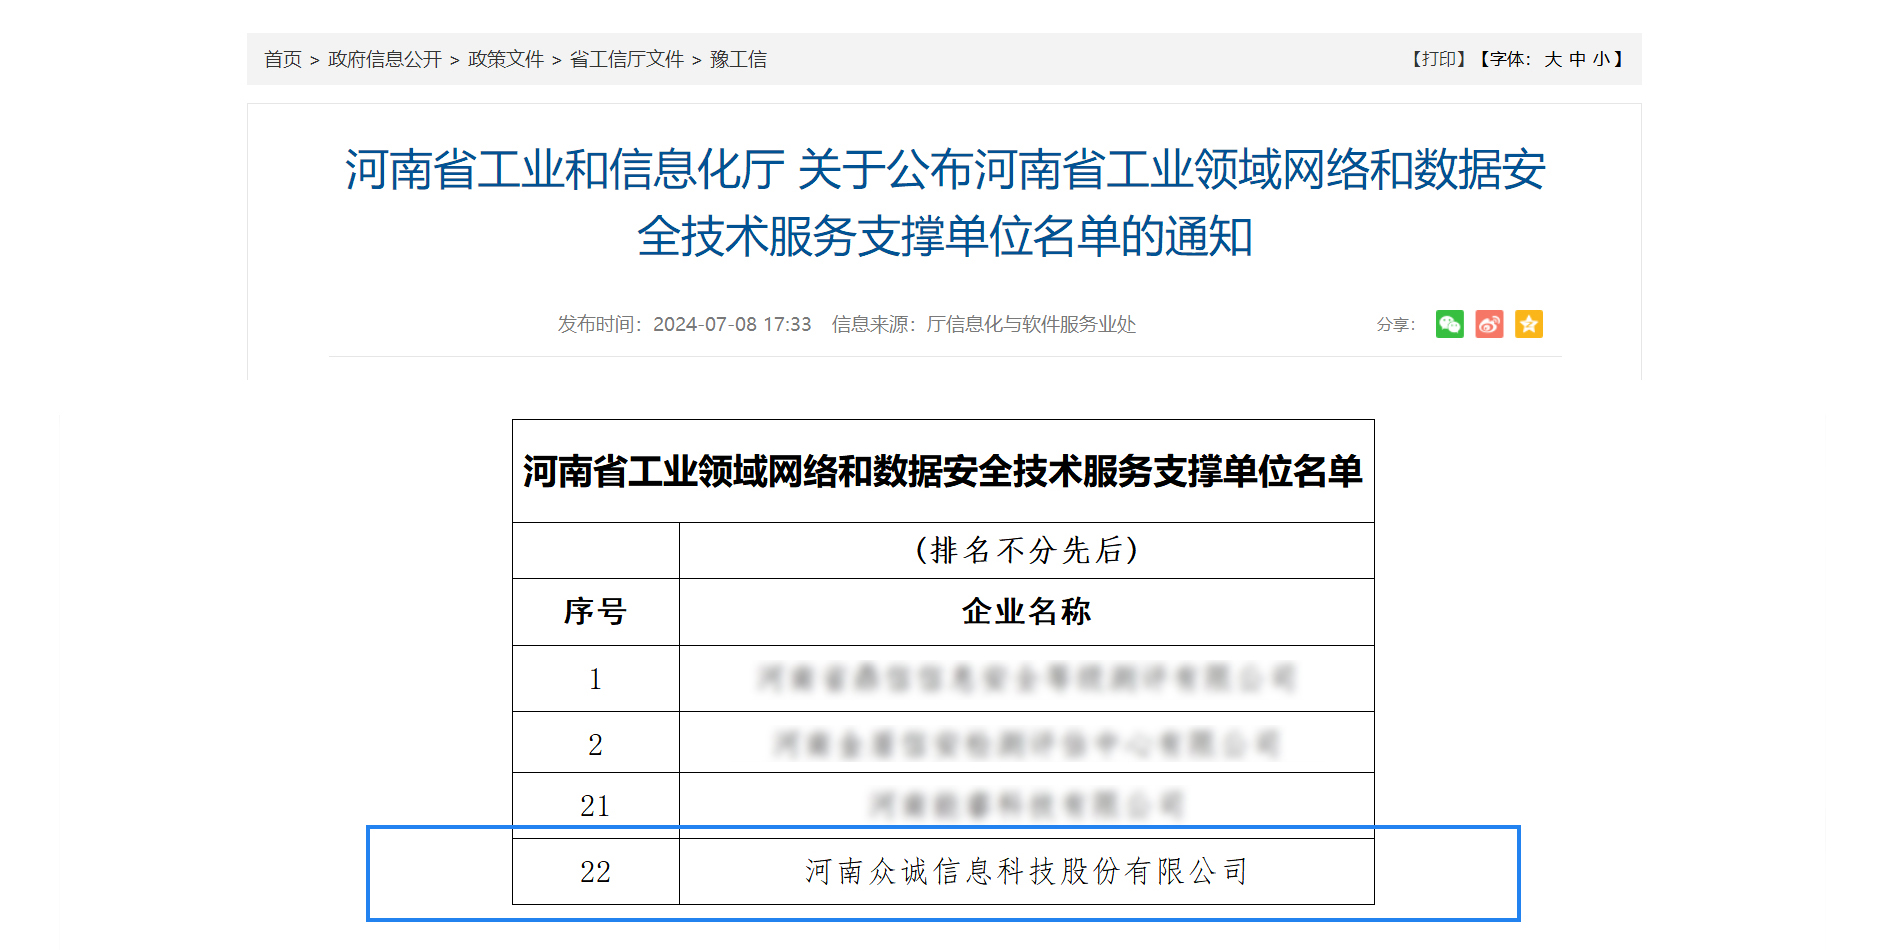This screenshot has width=1879, height=950.
Task: Click 河南众诚信息科技股份有限公司 in row 22
Action: 1026,871
